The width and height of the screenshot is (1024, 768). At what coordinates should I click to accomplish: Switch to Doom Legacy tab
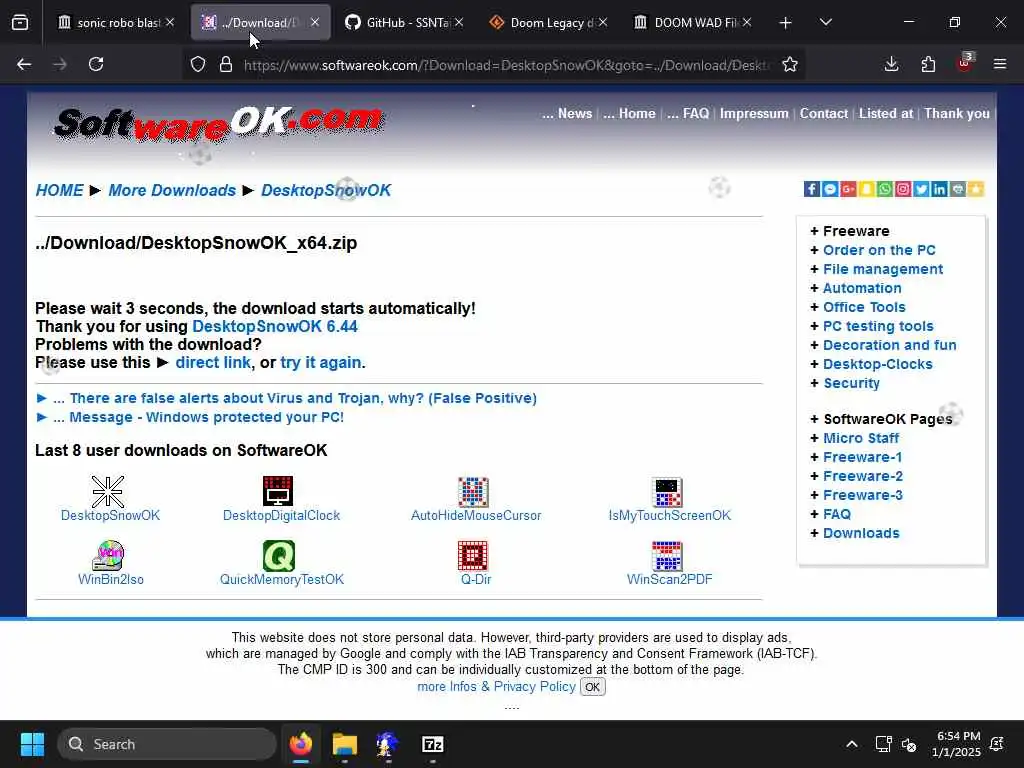coord(551,23)
